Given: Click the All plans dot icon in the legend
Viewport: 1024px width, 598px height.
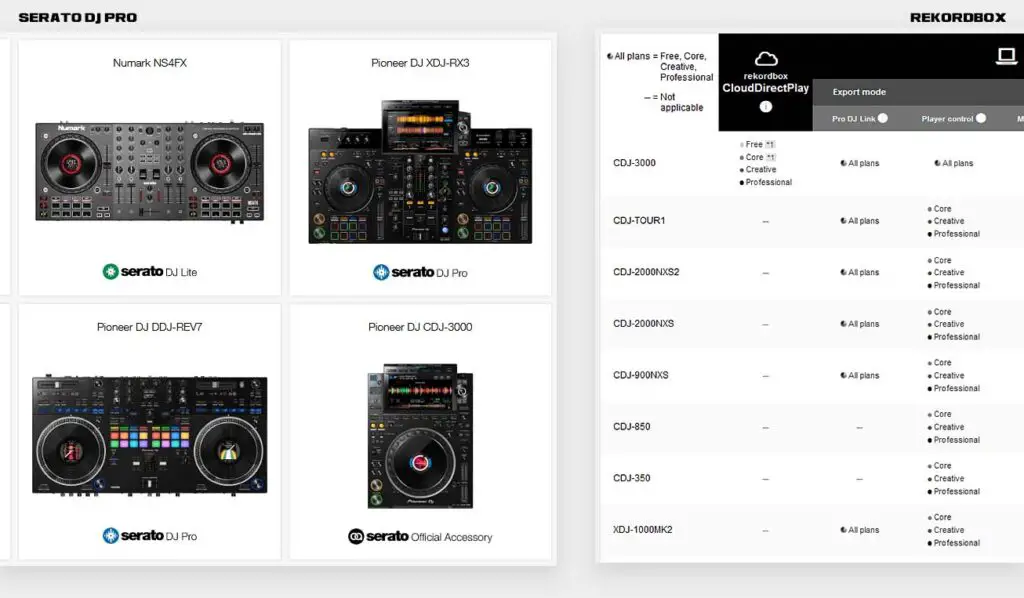Looking at the screenshot, I should 610,56.
